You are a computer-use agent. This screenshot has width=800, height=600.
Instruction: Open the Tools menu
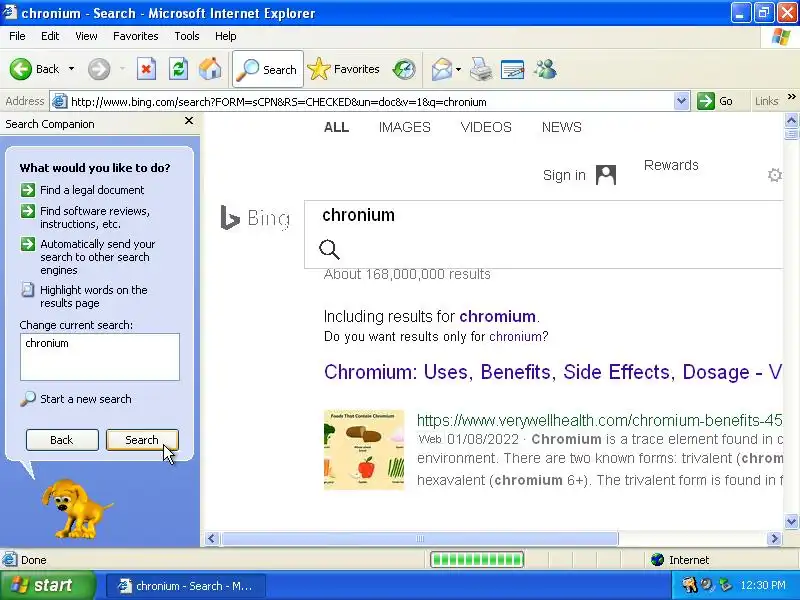coord(187,36)
